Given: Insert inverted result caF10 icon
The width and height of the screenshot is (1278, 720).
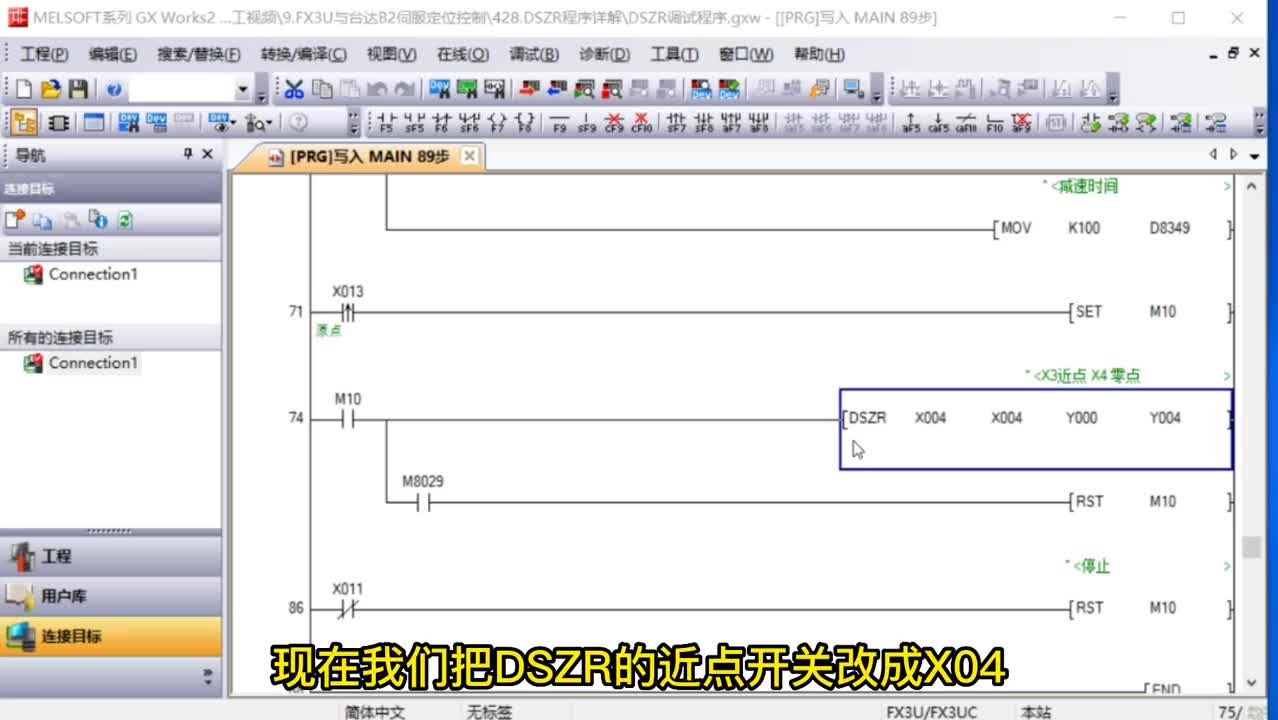Looking at the screenshot, I should 966,123.
